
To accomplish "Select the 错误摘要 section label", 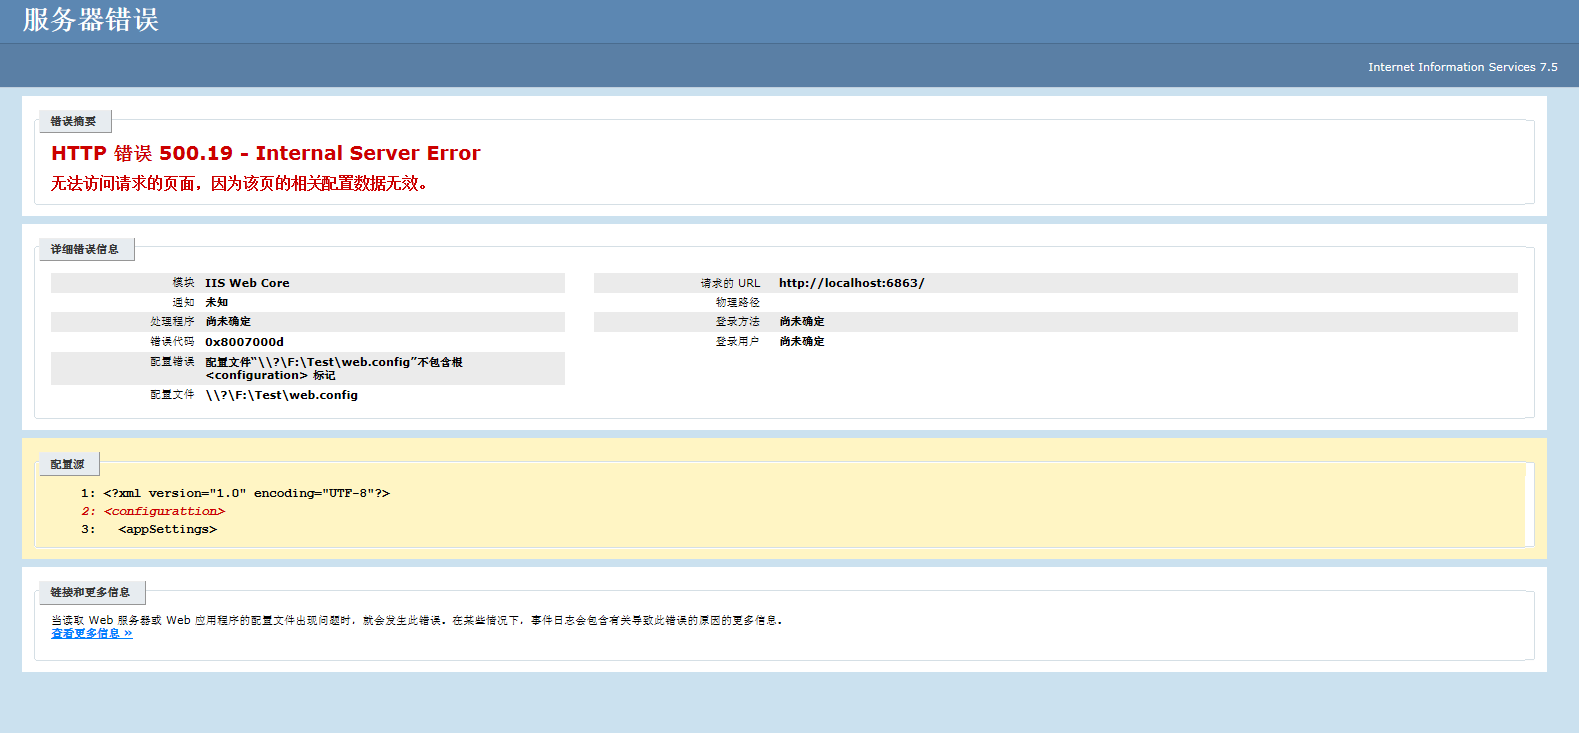I will (73, 121).
